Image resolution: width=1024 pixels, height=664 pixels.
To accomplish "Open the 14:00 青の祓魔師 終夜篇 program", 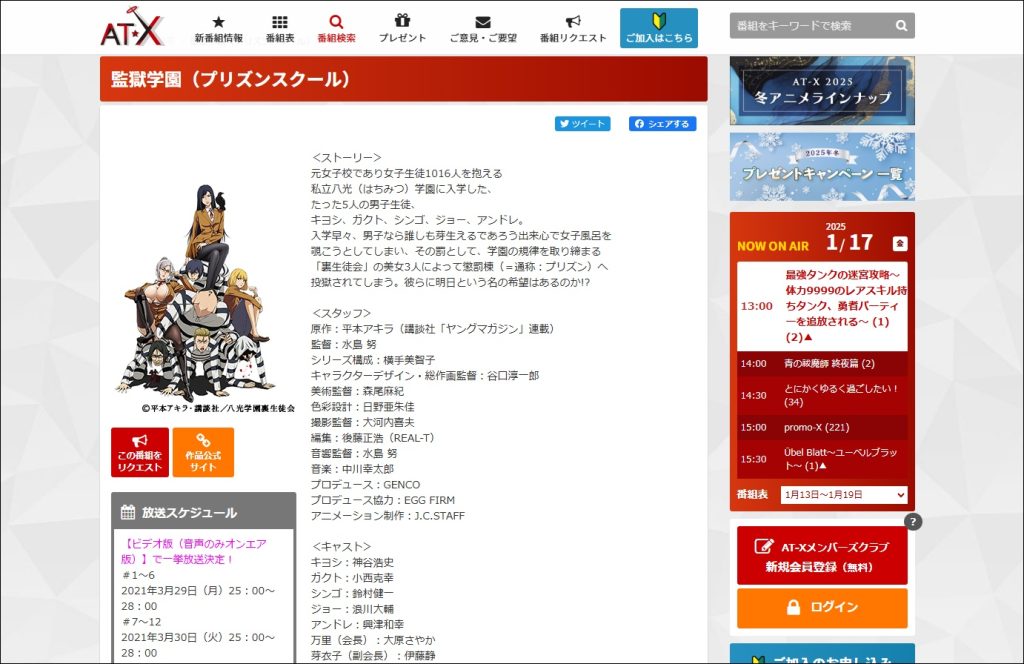I will click(x=822, y=364).
